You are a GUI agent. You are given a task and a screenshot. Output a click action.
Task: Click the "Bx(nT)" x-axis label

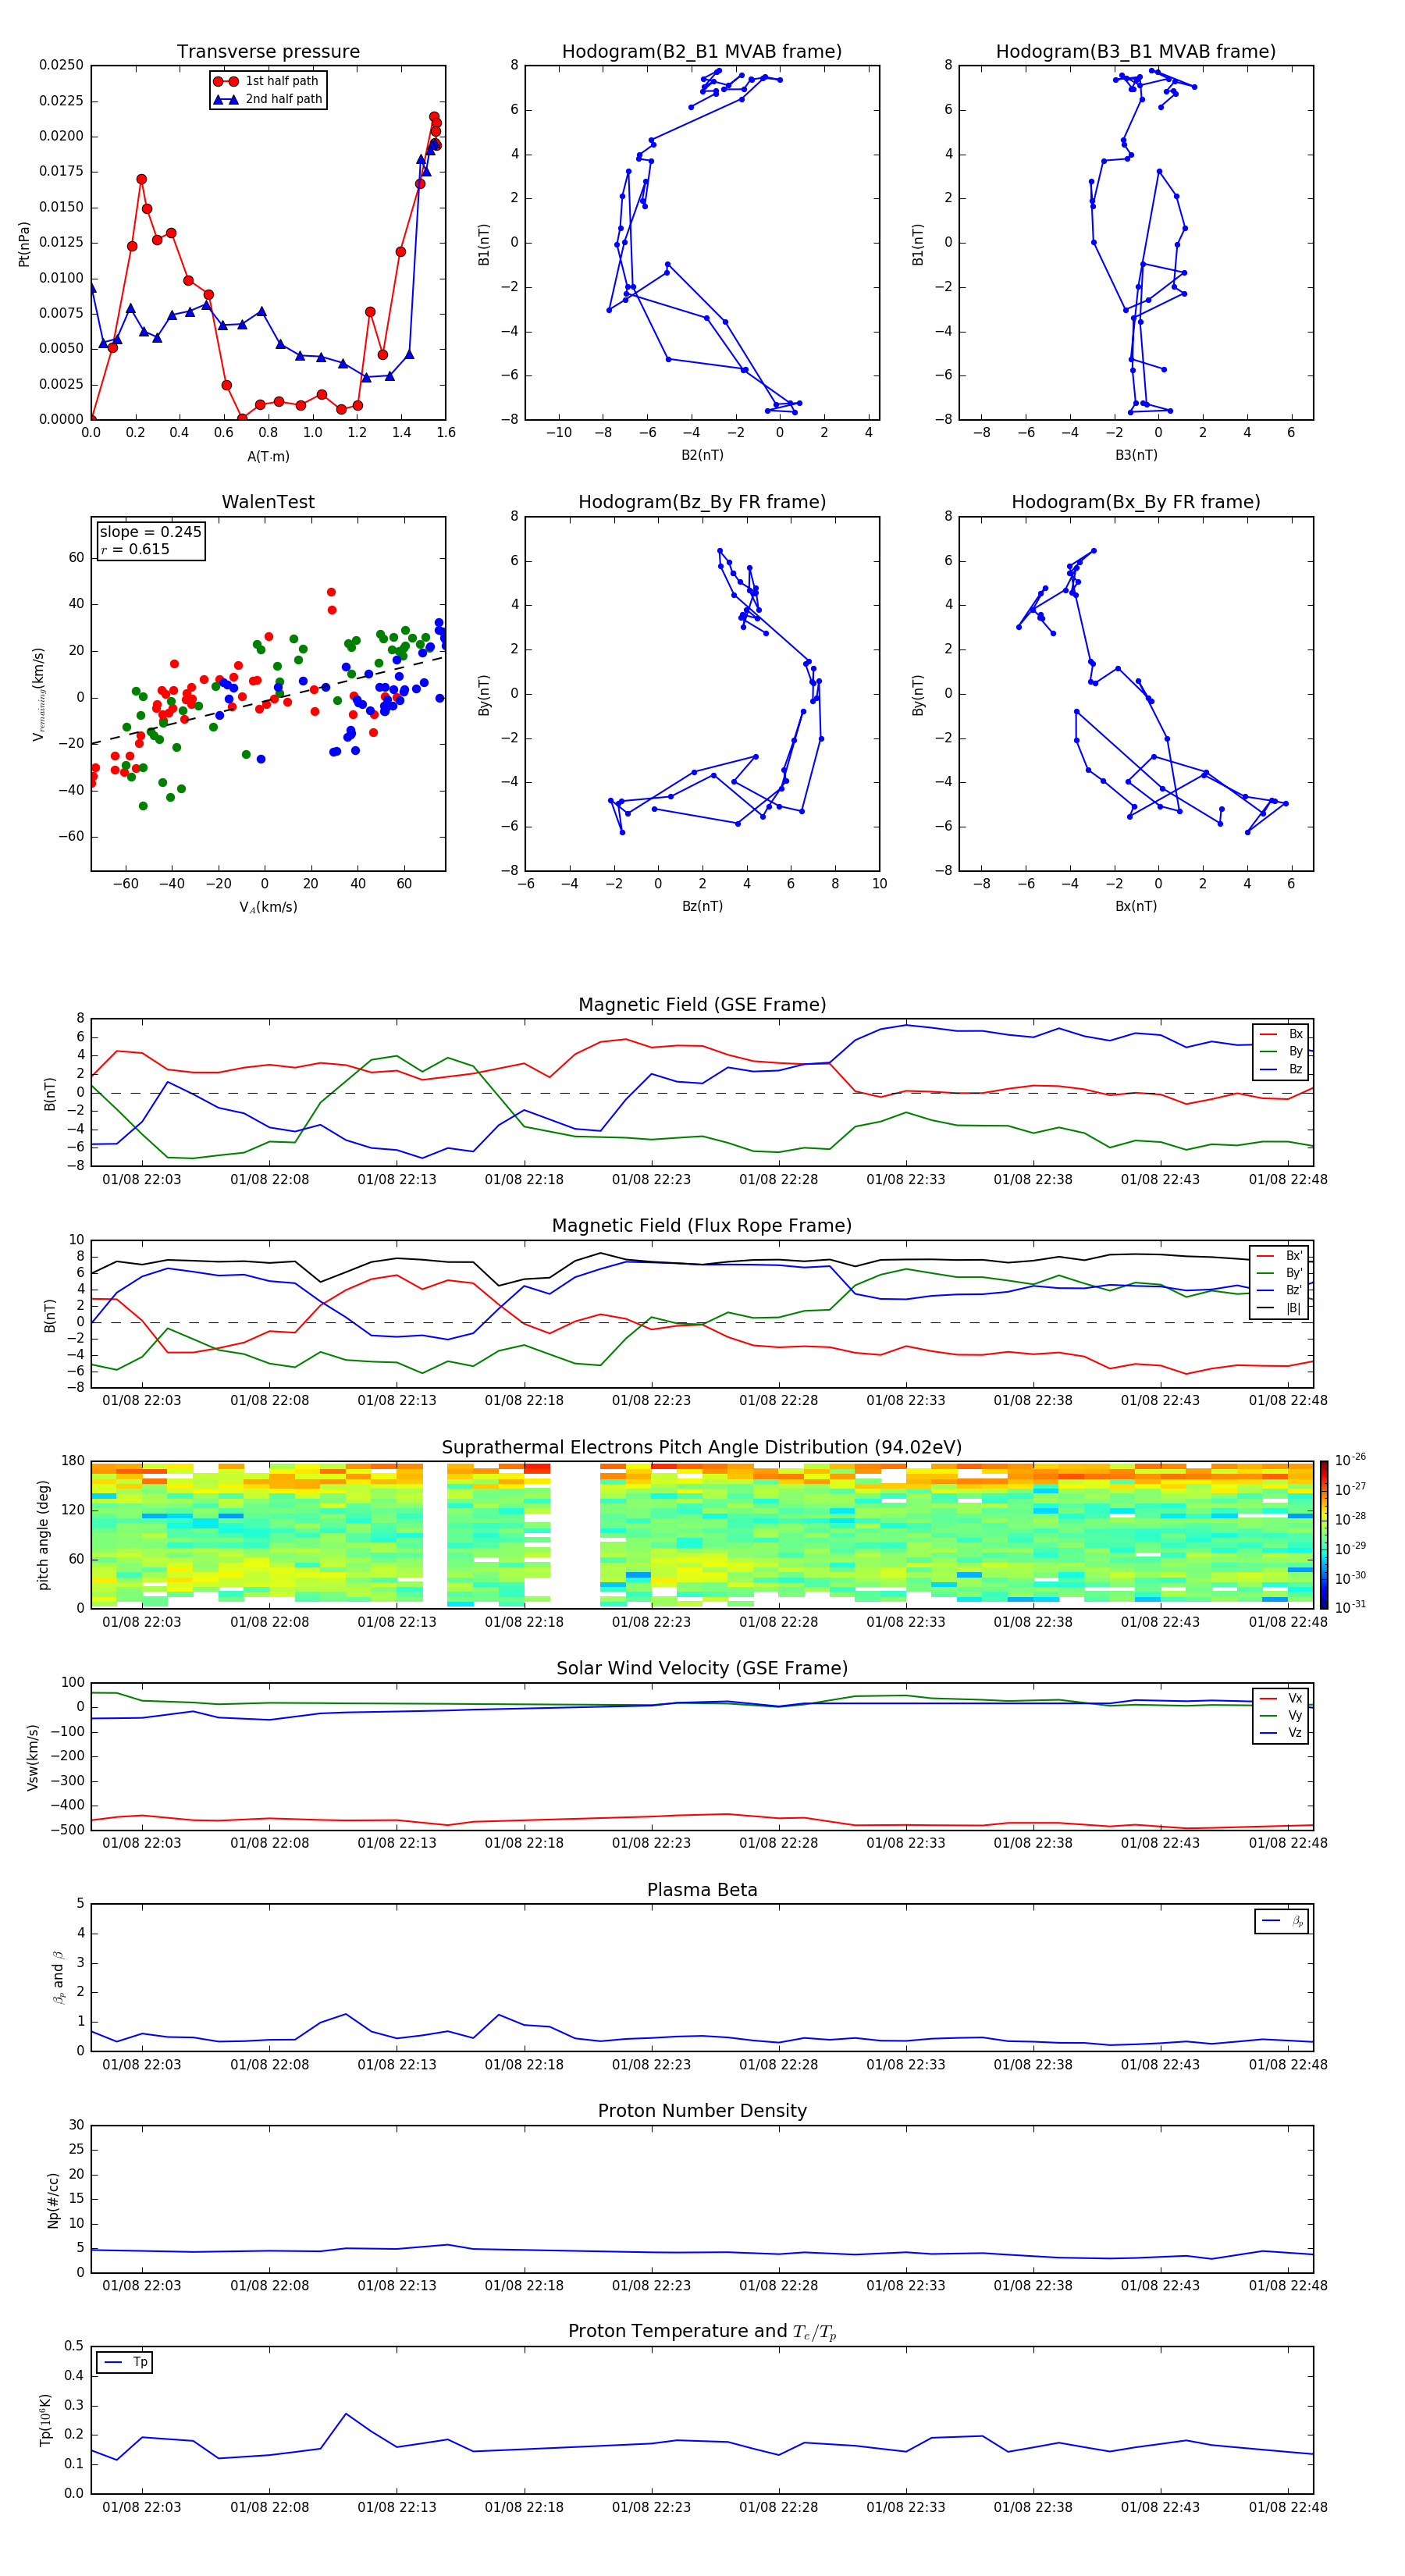pyautogui.click(x=1136, y=906)
